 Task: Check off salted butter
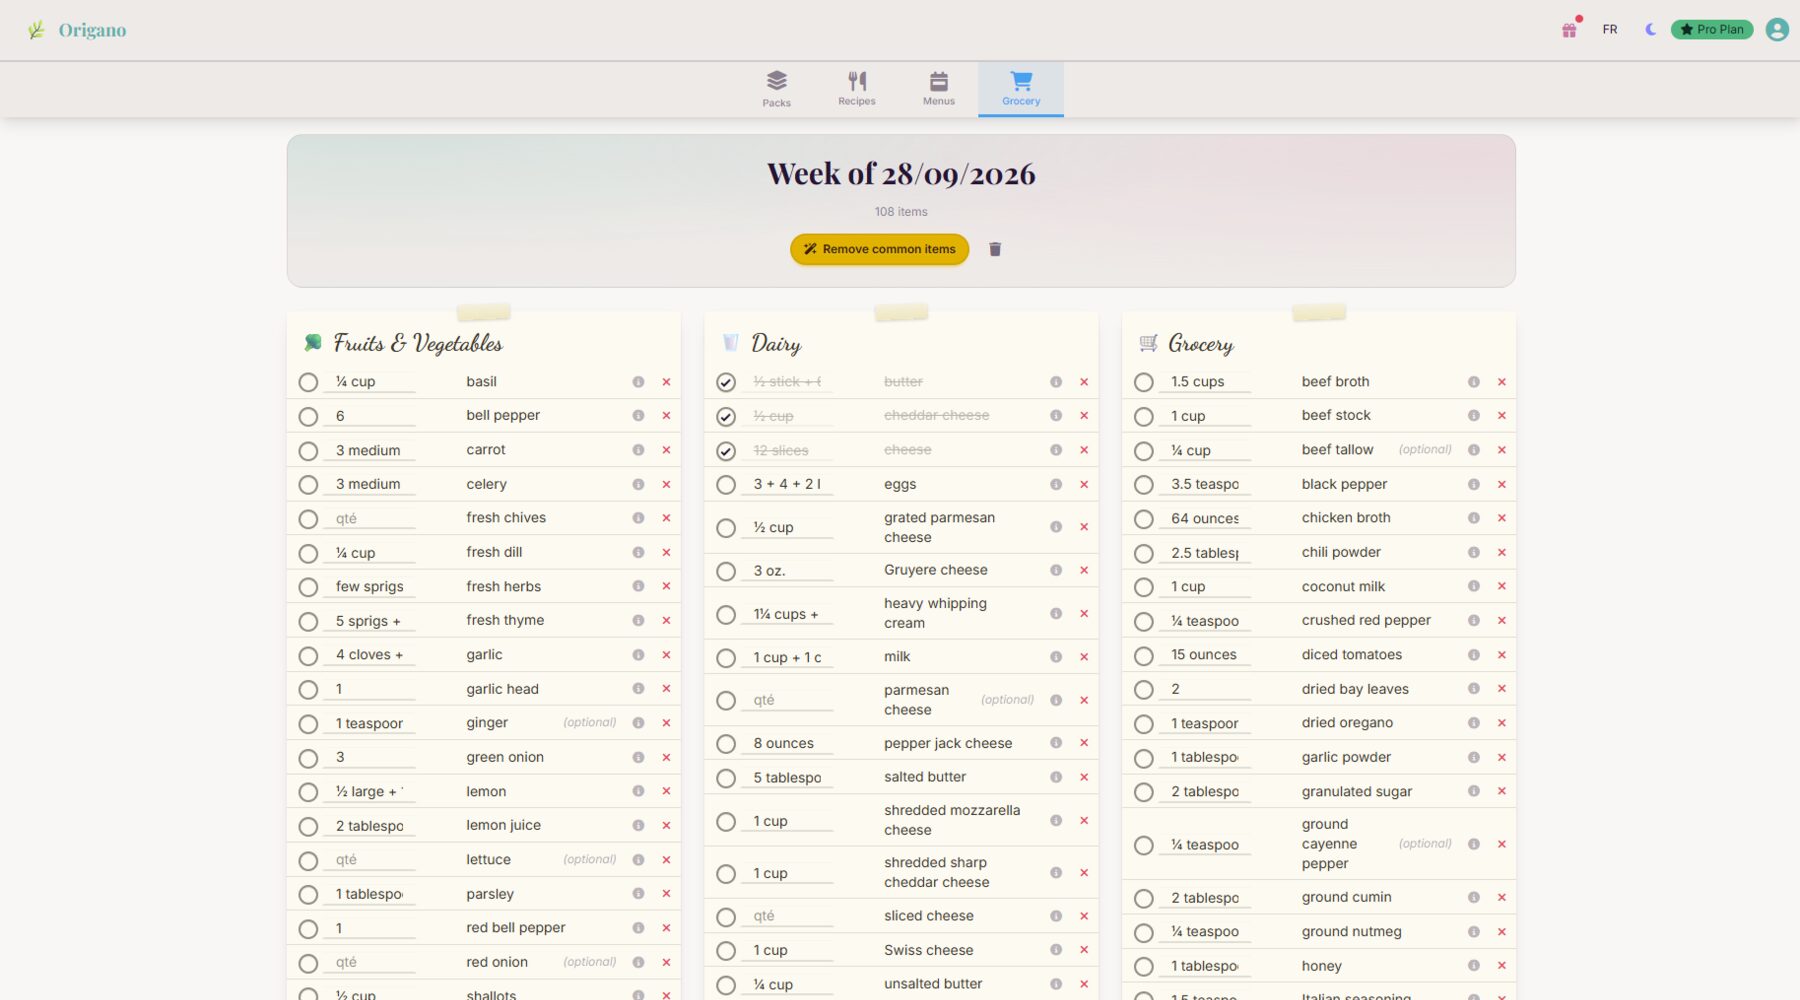(726, 778)
